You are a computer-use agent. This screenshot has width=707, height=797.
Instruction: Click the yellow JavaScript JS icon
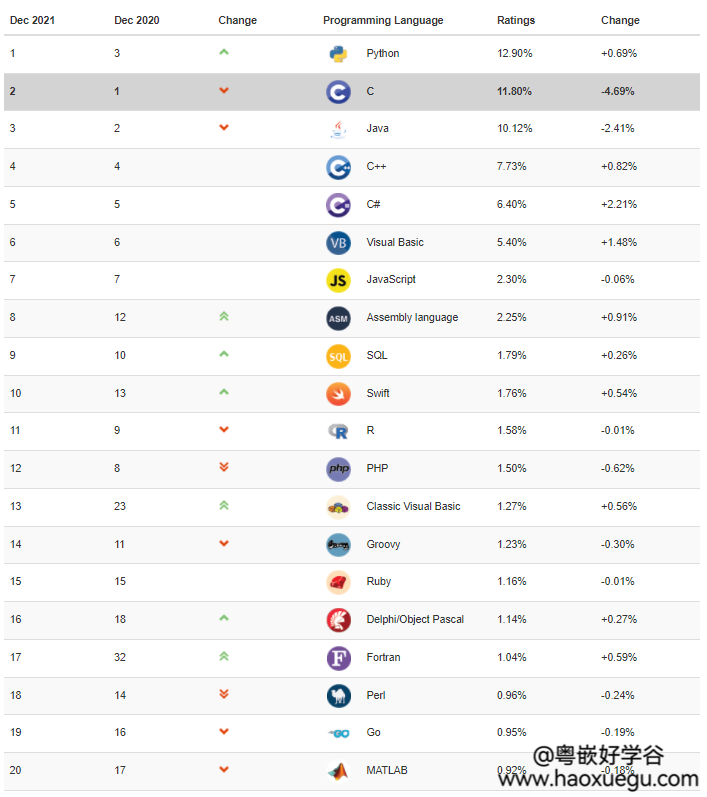(x=338, y=280)
